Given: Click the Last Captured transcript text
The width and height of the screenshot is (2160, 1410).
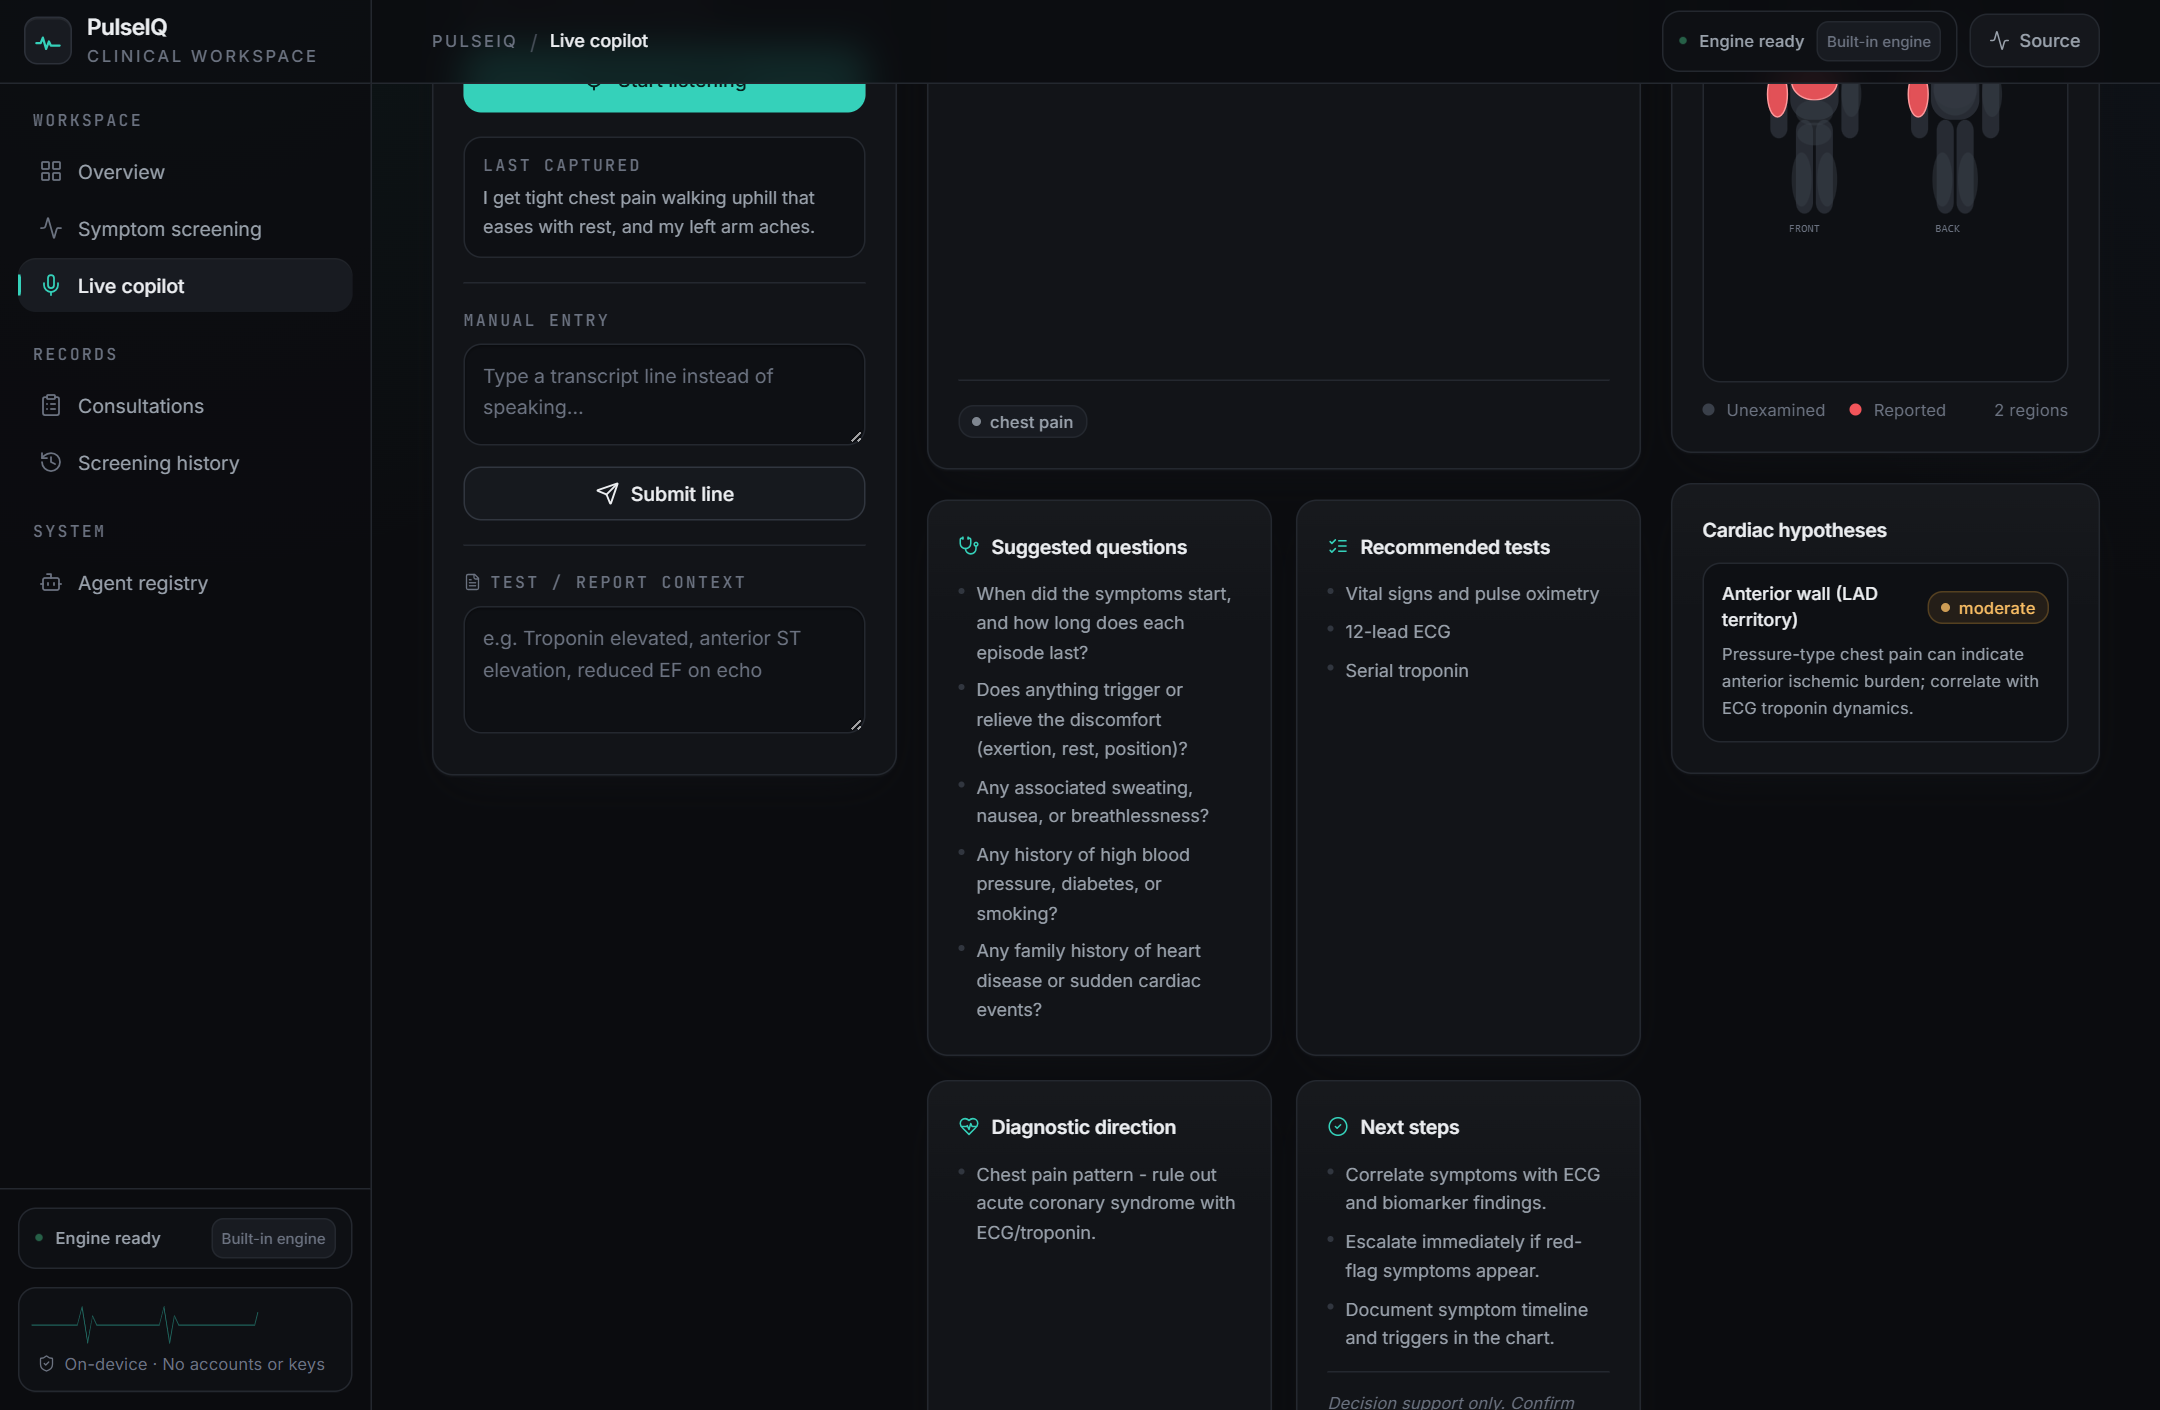Looking at the screenshot, I should (x=649, y=212).
